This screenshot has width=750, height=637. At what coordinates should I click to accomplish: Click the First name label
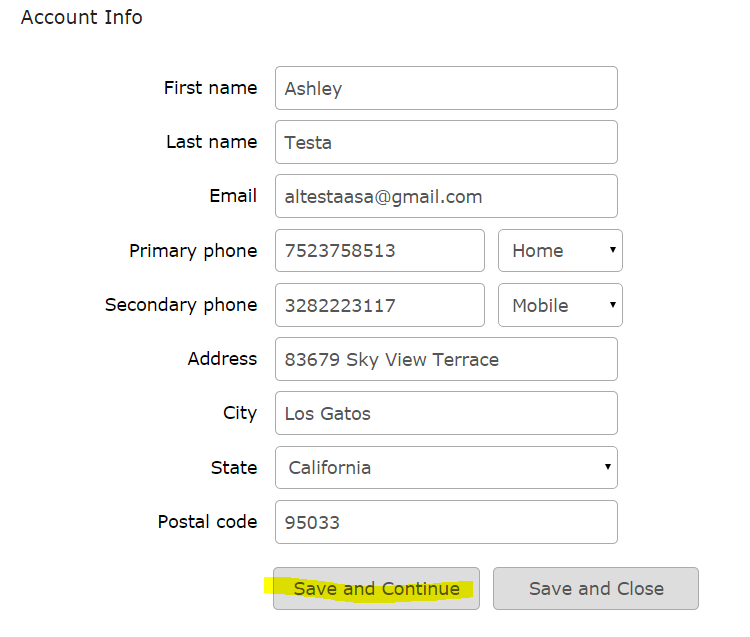coord(210,88)
